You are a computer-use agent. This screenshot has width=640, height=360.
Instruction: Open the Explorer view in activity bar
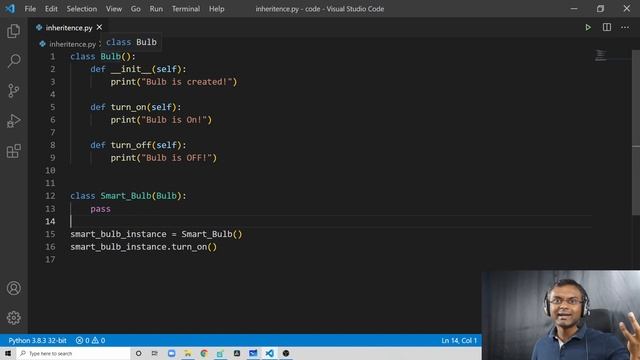(13, 31)
